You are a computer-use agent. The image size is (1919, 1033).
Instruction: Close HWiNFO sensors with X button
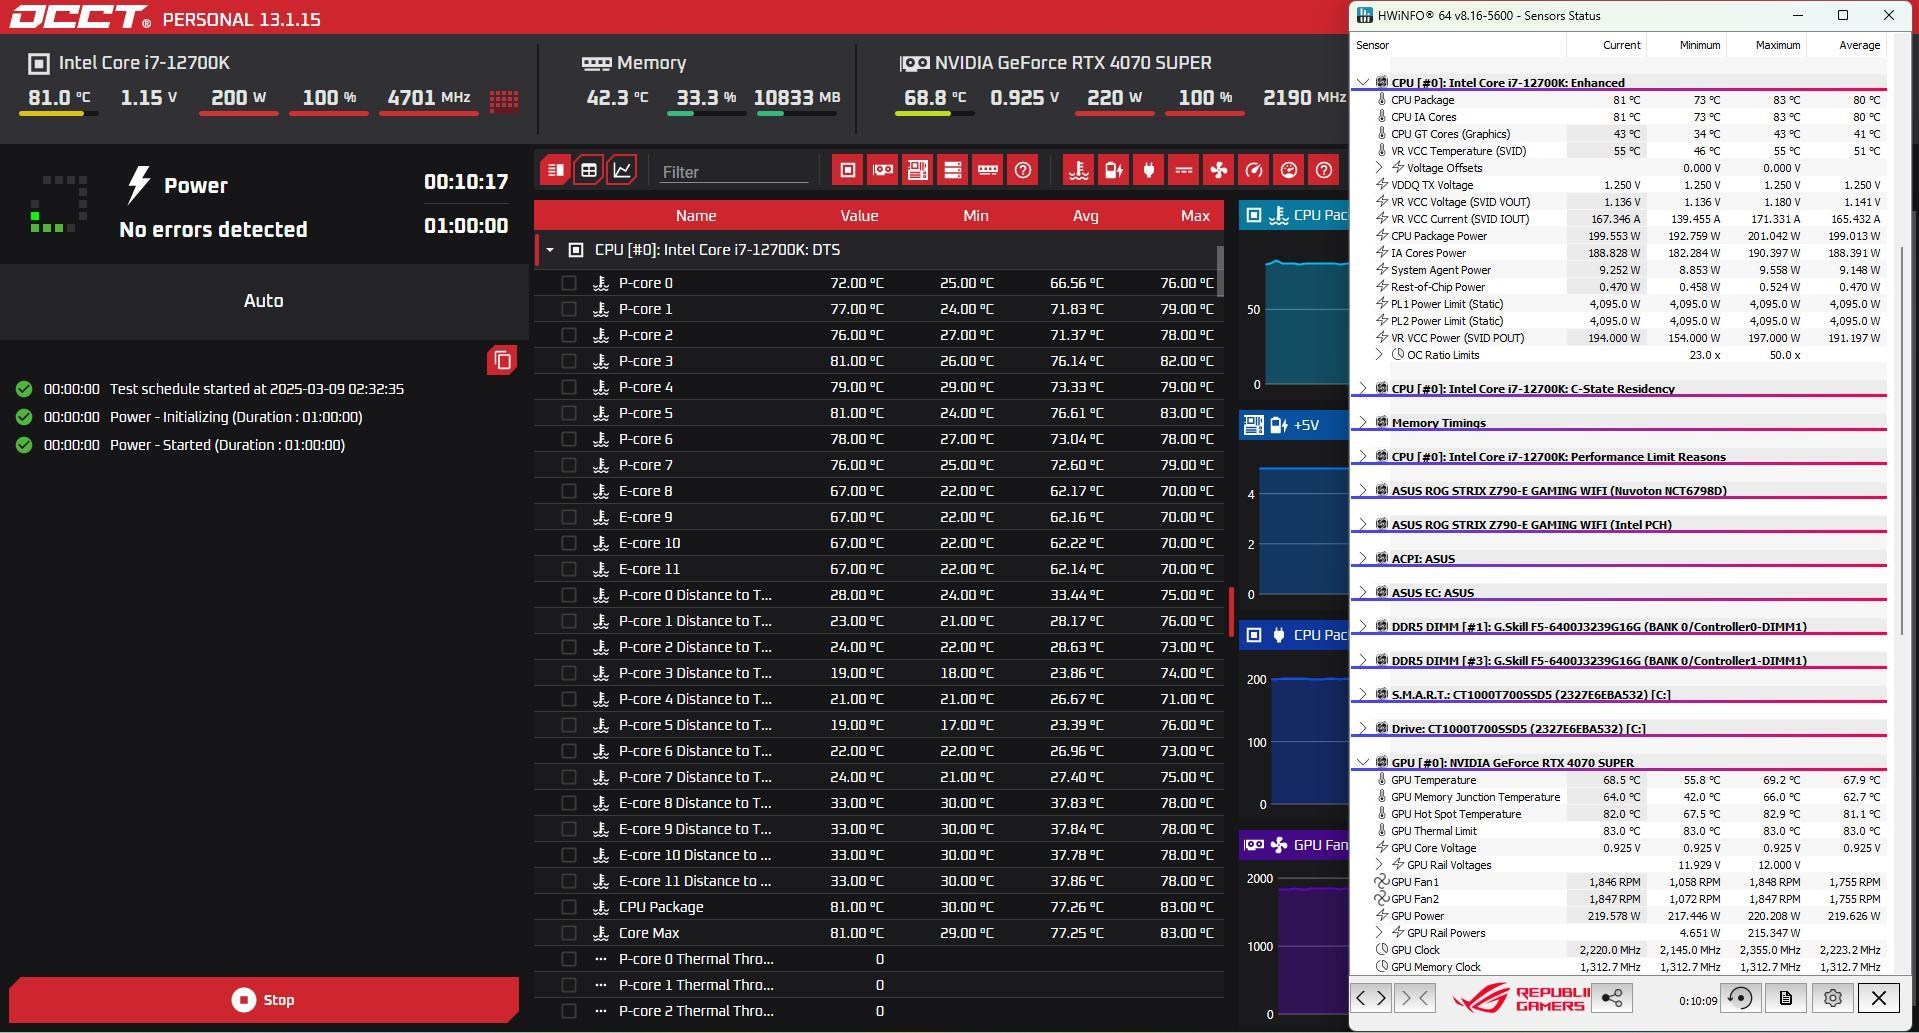click(x=1879, y=997)
